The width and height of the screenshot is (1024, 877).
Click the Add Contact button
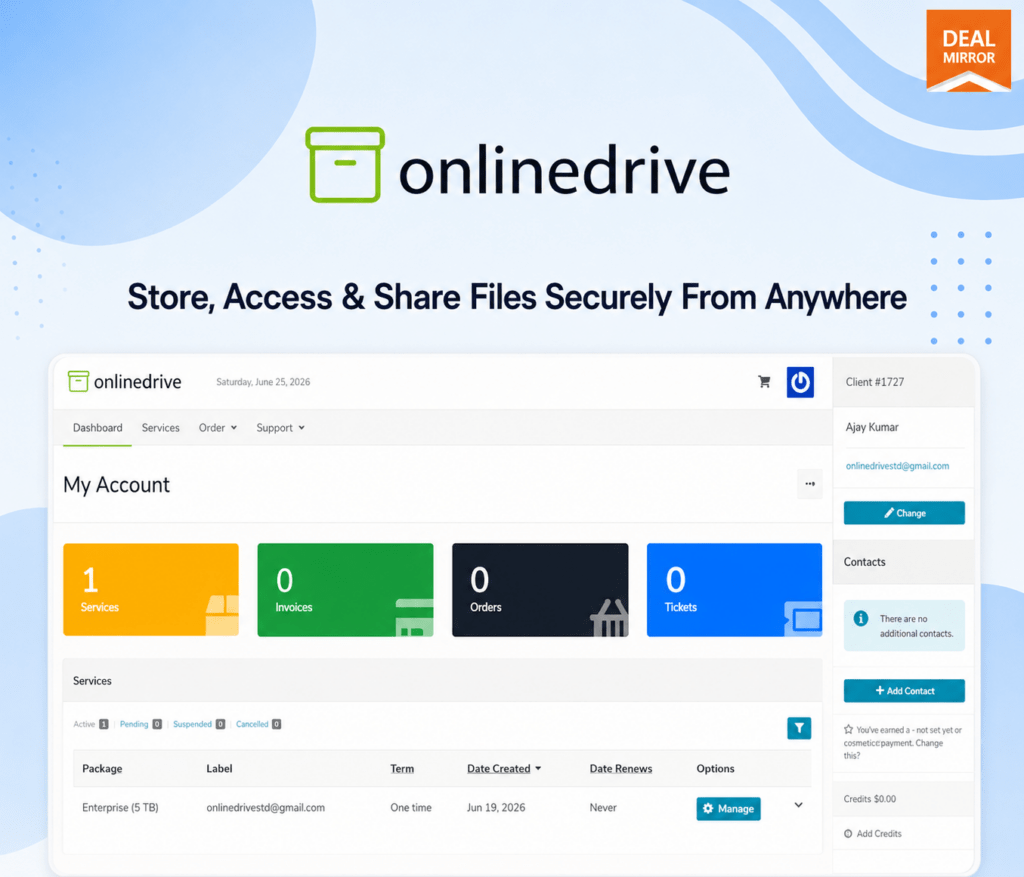pos(904,690)
